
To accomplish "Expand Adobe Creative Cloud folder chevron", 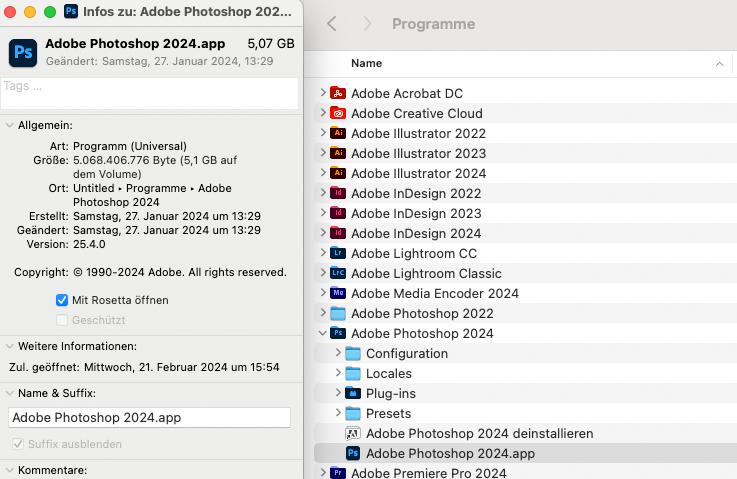I will 323,112.
